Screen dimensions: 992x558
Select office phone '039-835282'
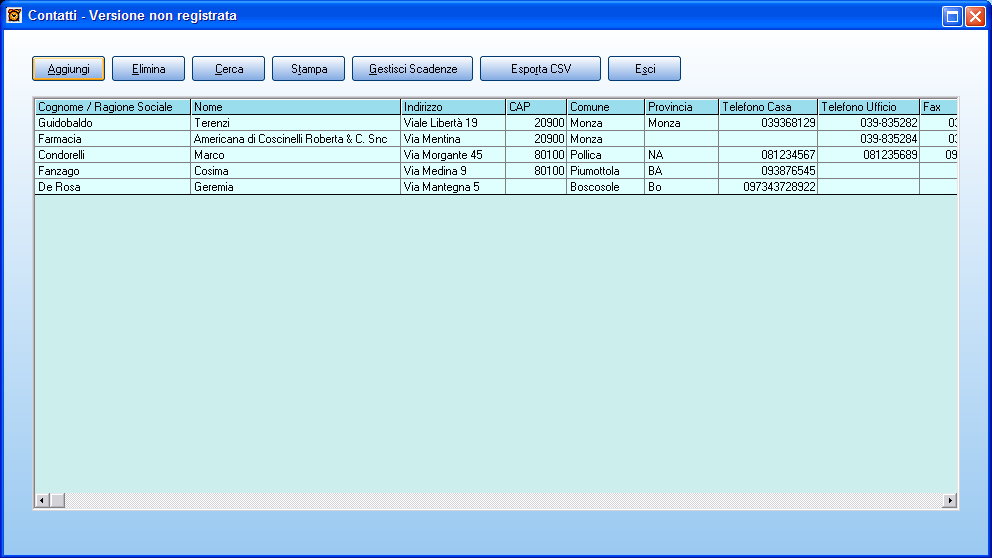pyautogui.click(x=868, y=123)
